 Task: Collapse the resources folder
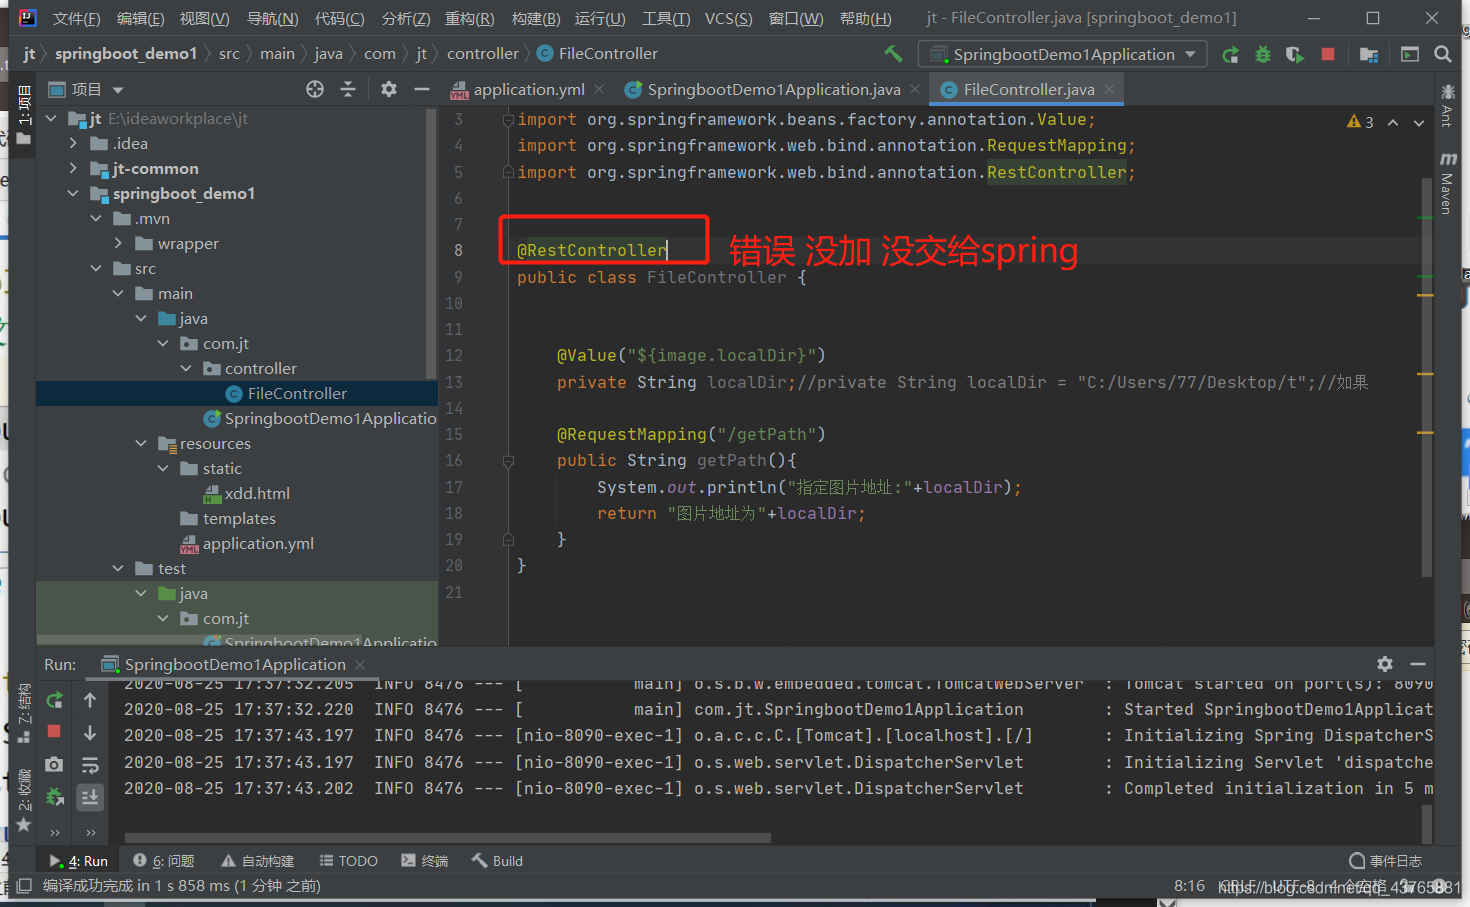click(x=140, y=443)
